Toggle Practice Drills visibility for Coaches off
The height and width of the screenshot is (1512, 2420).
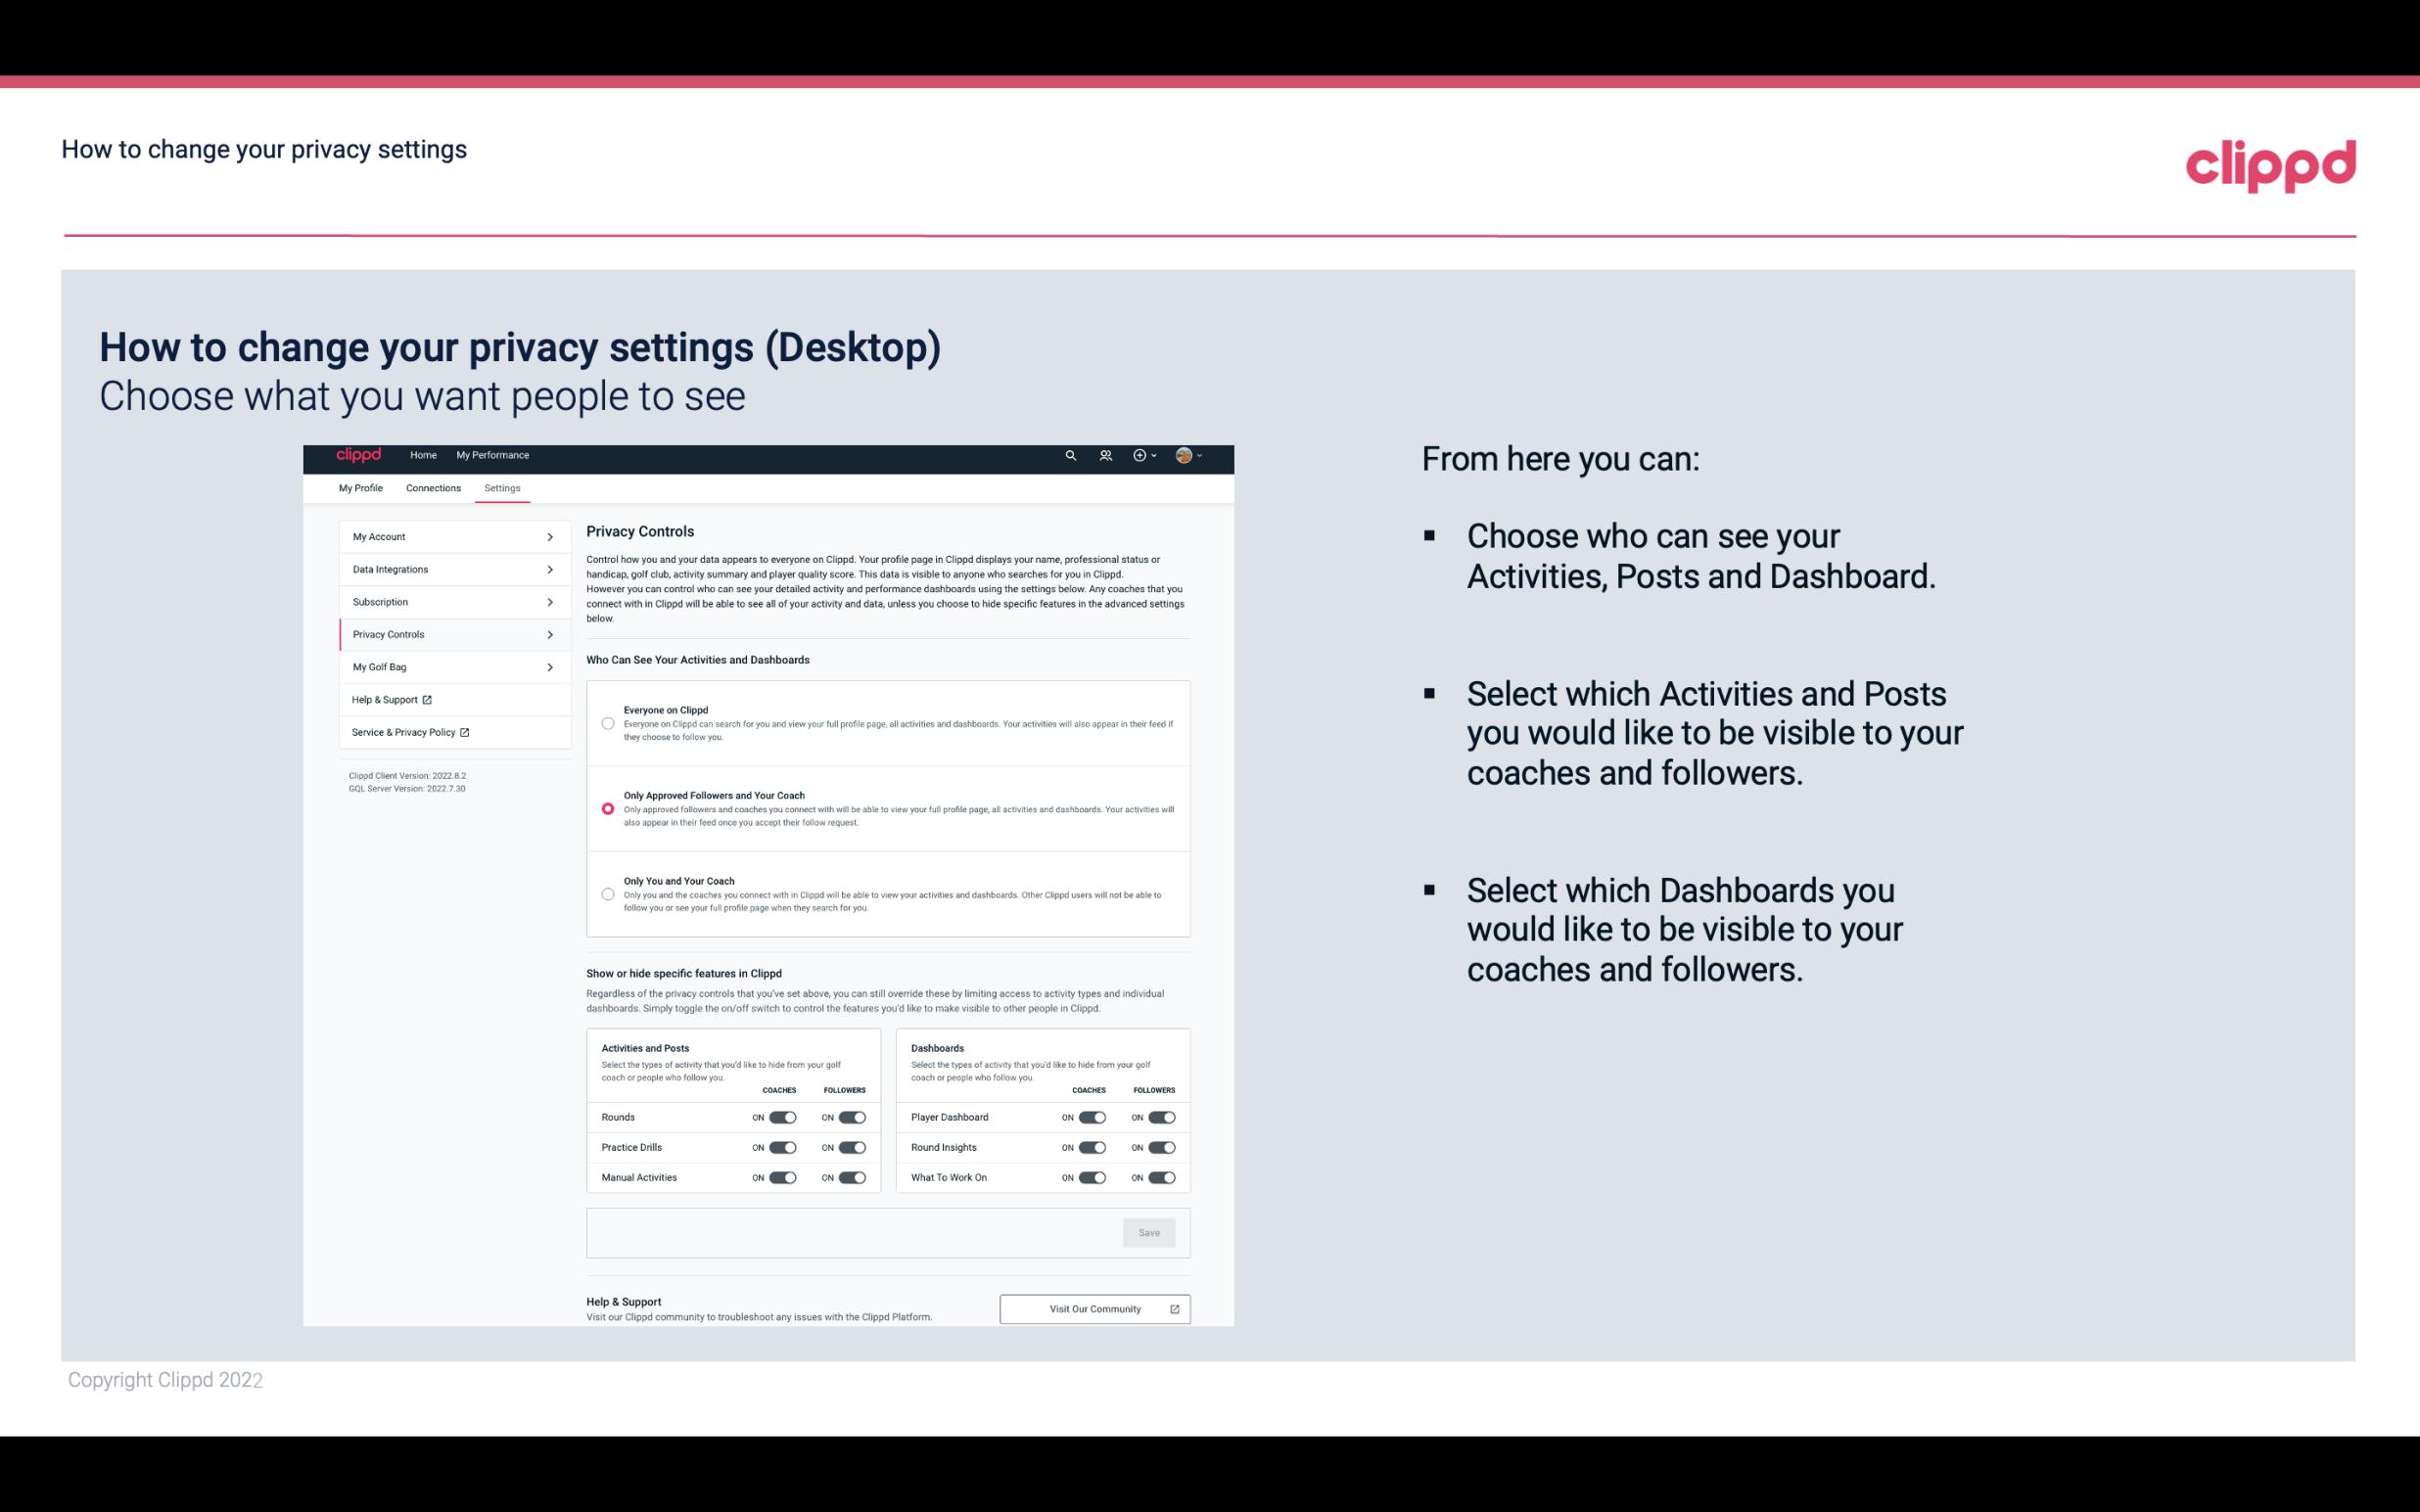coord(780,1148)
